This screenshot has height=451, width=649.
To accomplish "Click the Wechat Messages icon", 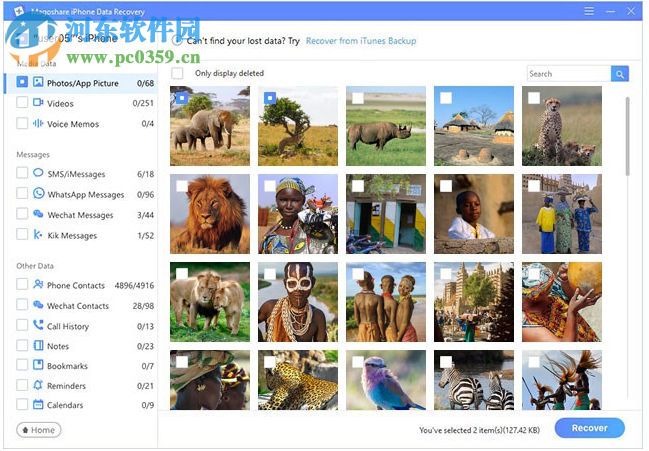I will 38,214.
